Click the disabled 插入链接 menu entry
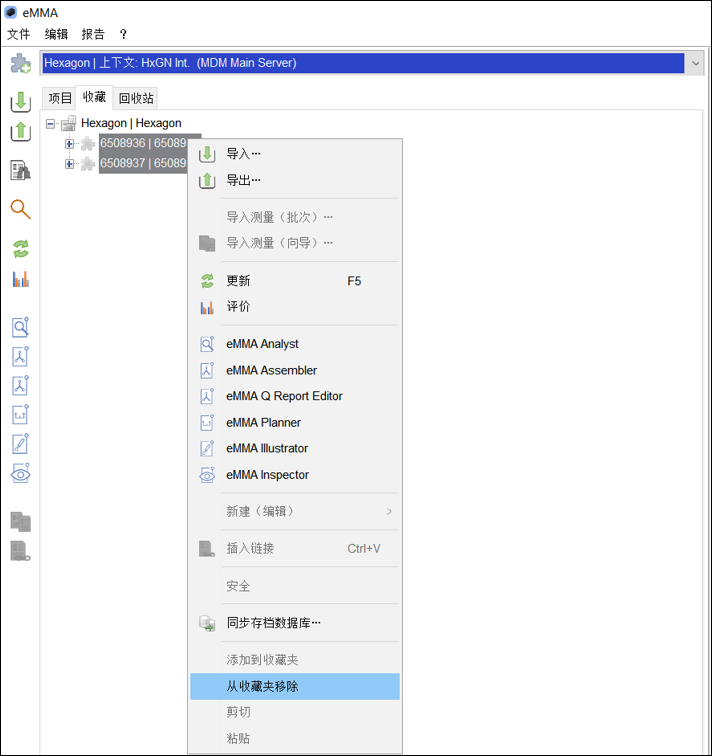The width and height of the screenshot is (712, 756). pyautogui.click(x=295, y=549)
